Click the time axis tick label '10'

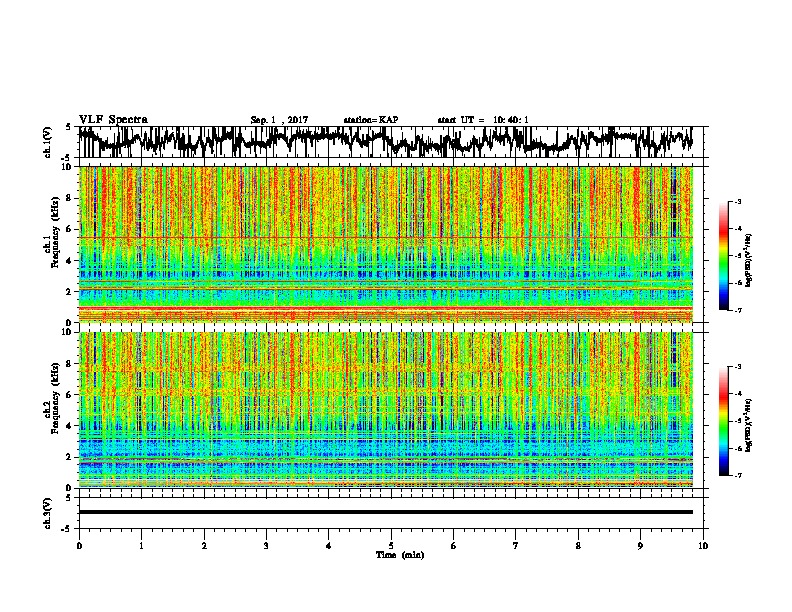(x=703, y=546)
